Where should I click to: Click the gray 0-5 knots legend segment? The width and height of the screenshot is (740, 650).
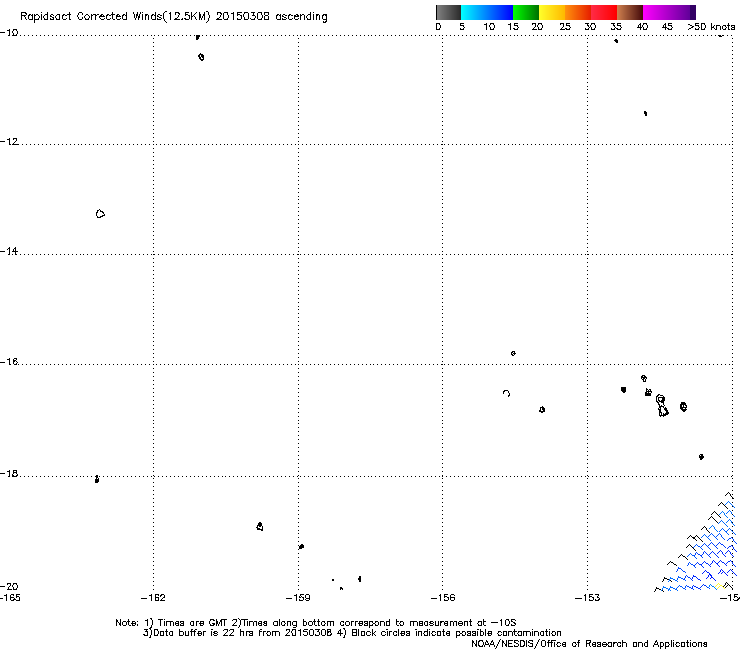(x=448, y=12)
